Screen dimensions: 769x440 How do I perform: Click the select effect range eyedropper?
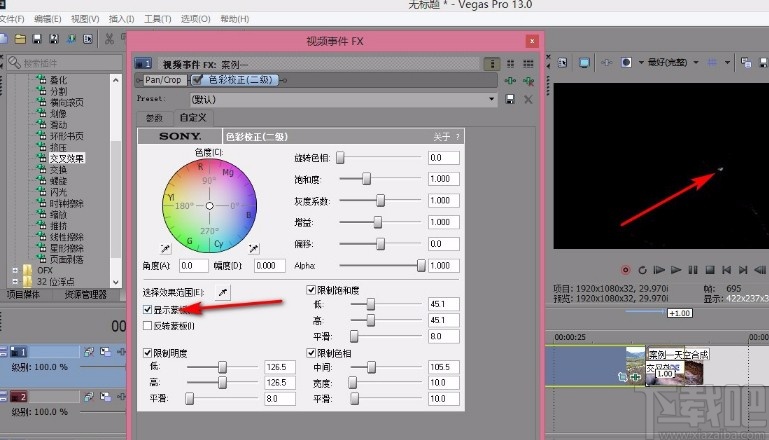(x=221, y=290)
